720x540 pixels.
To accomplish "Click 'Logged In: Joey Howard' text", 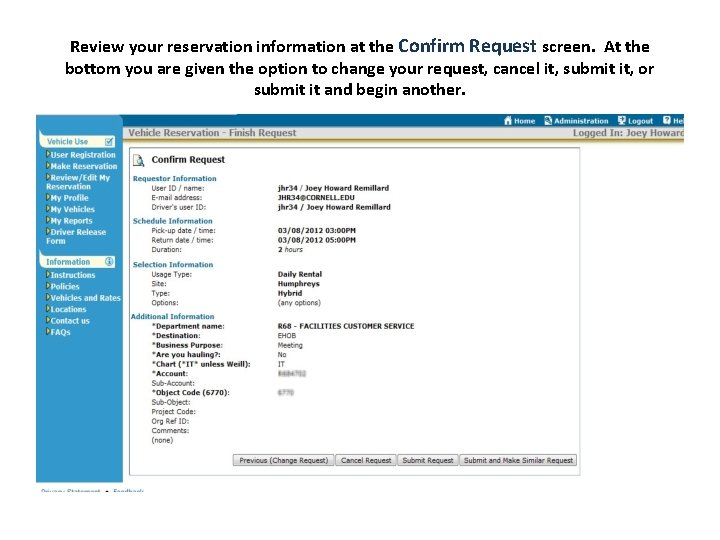I will (x=628, y=133).
